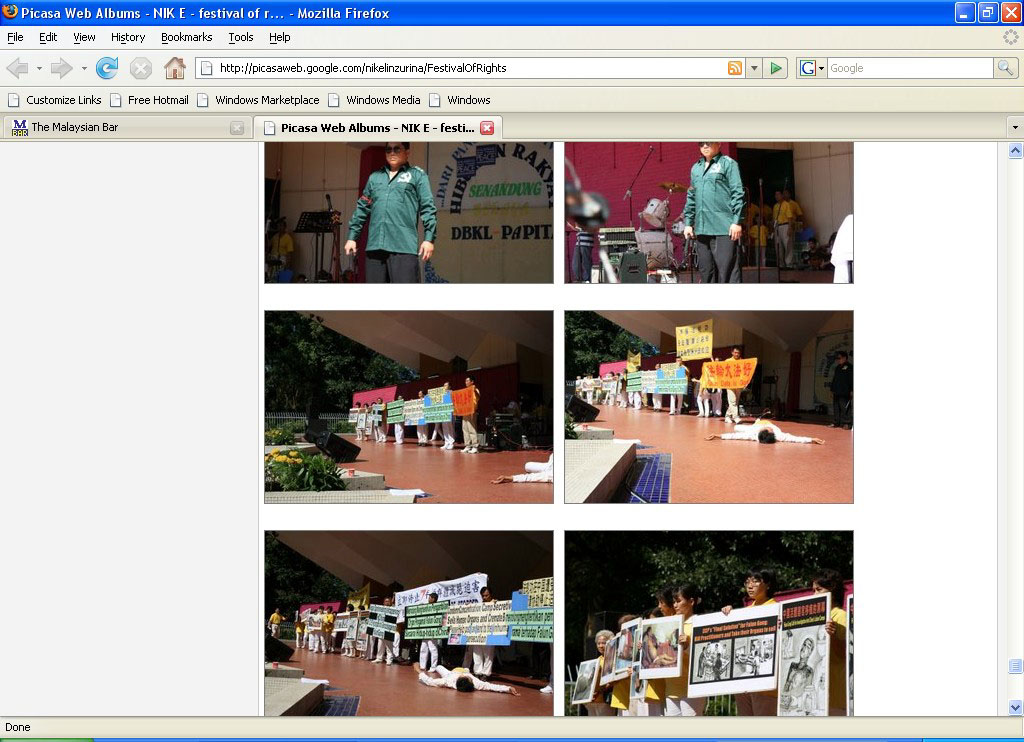
Task: Click the Forward arrow button
Action: click(x=62, y=68)
